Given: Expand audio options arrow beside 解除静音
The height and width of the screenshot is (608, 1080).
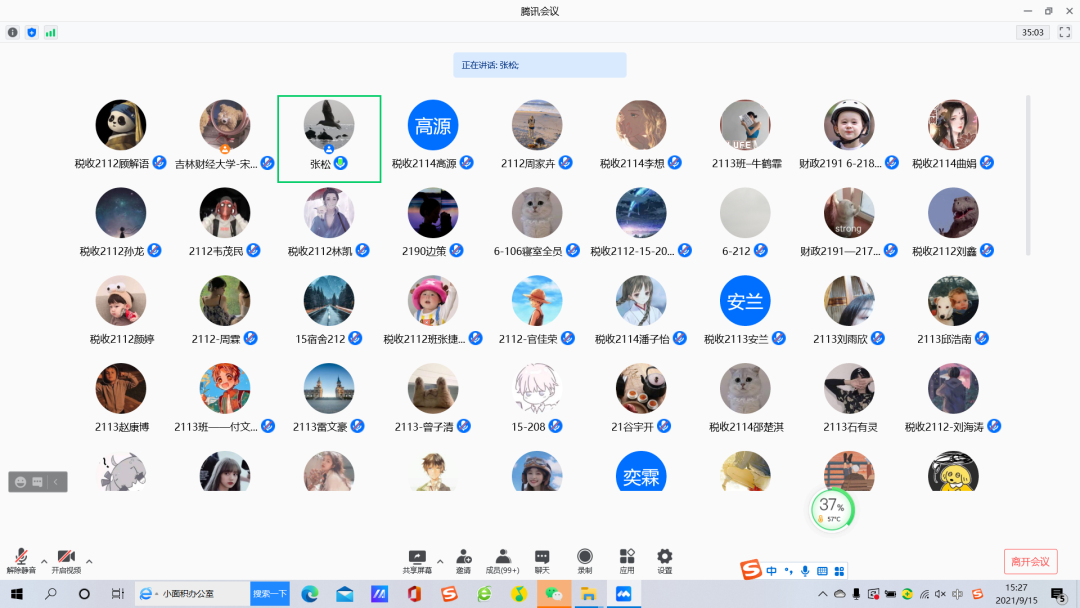Looking at the screenshot, I should [x=43, y=561].
